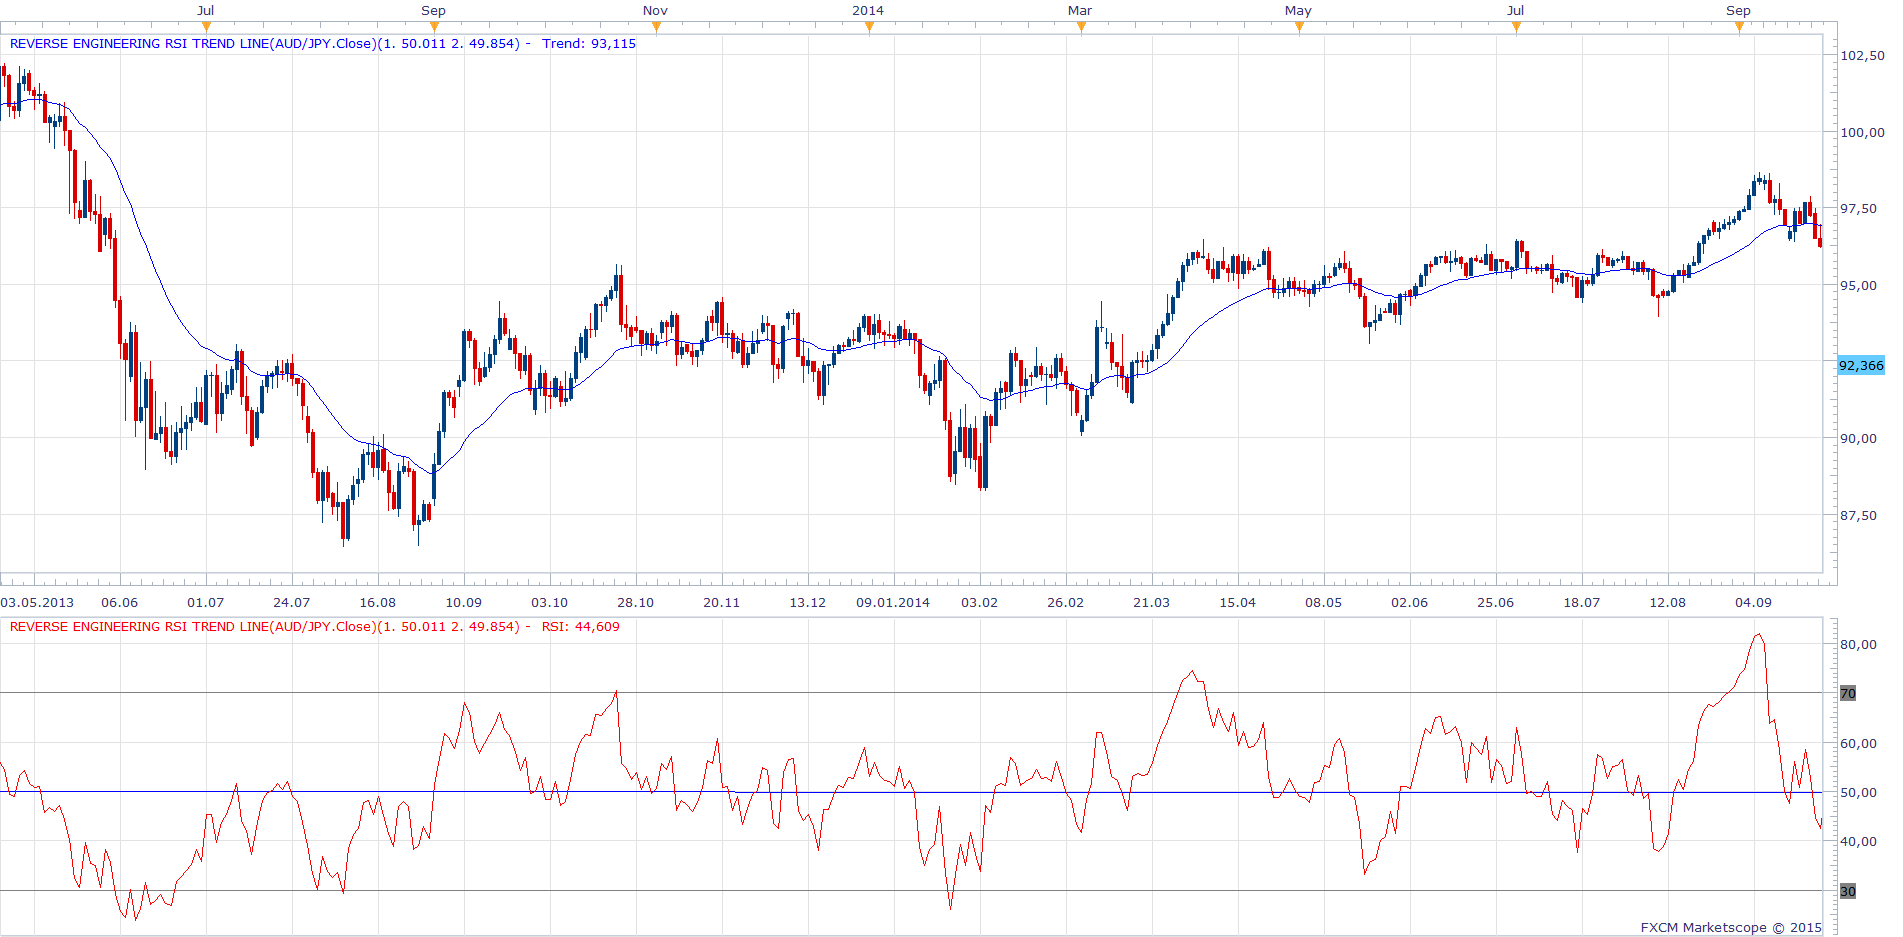Click the 03.02 date label

coord(980,602)
